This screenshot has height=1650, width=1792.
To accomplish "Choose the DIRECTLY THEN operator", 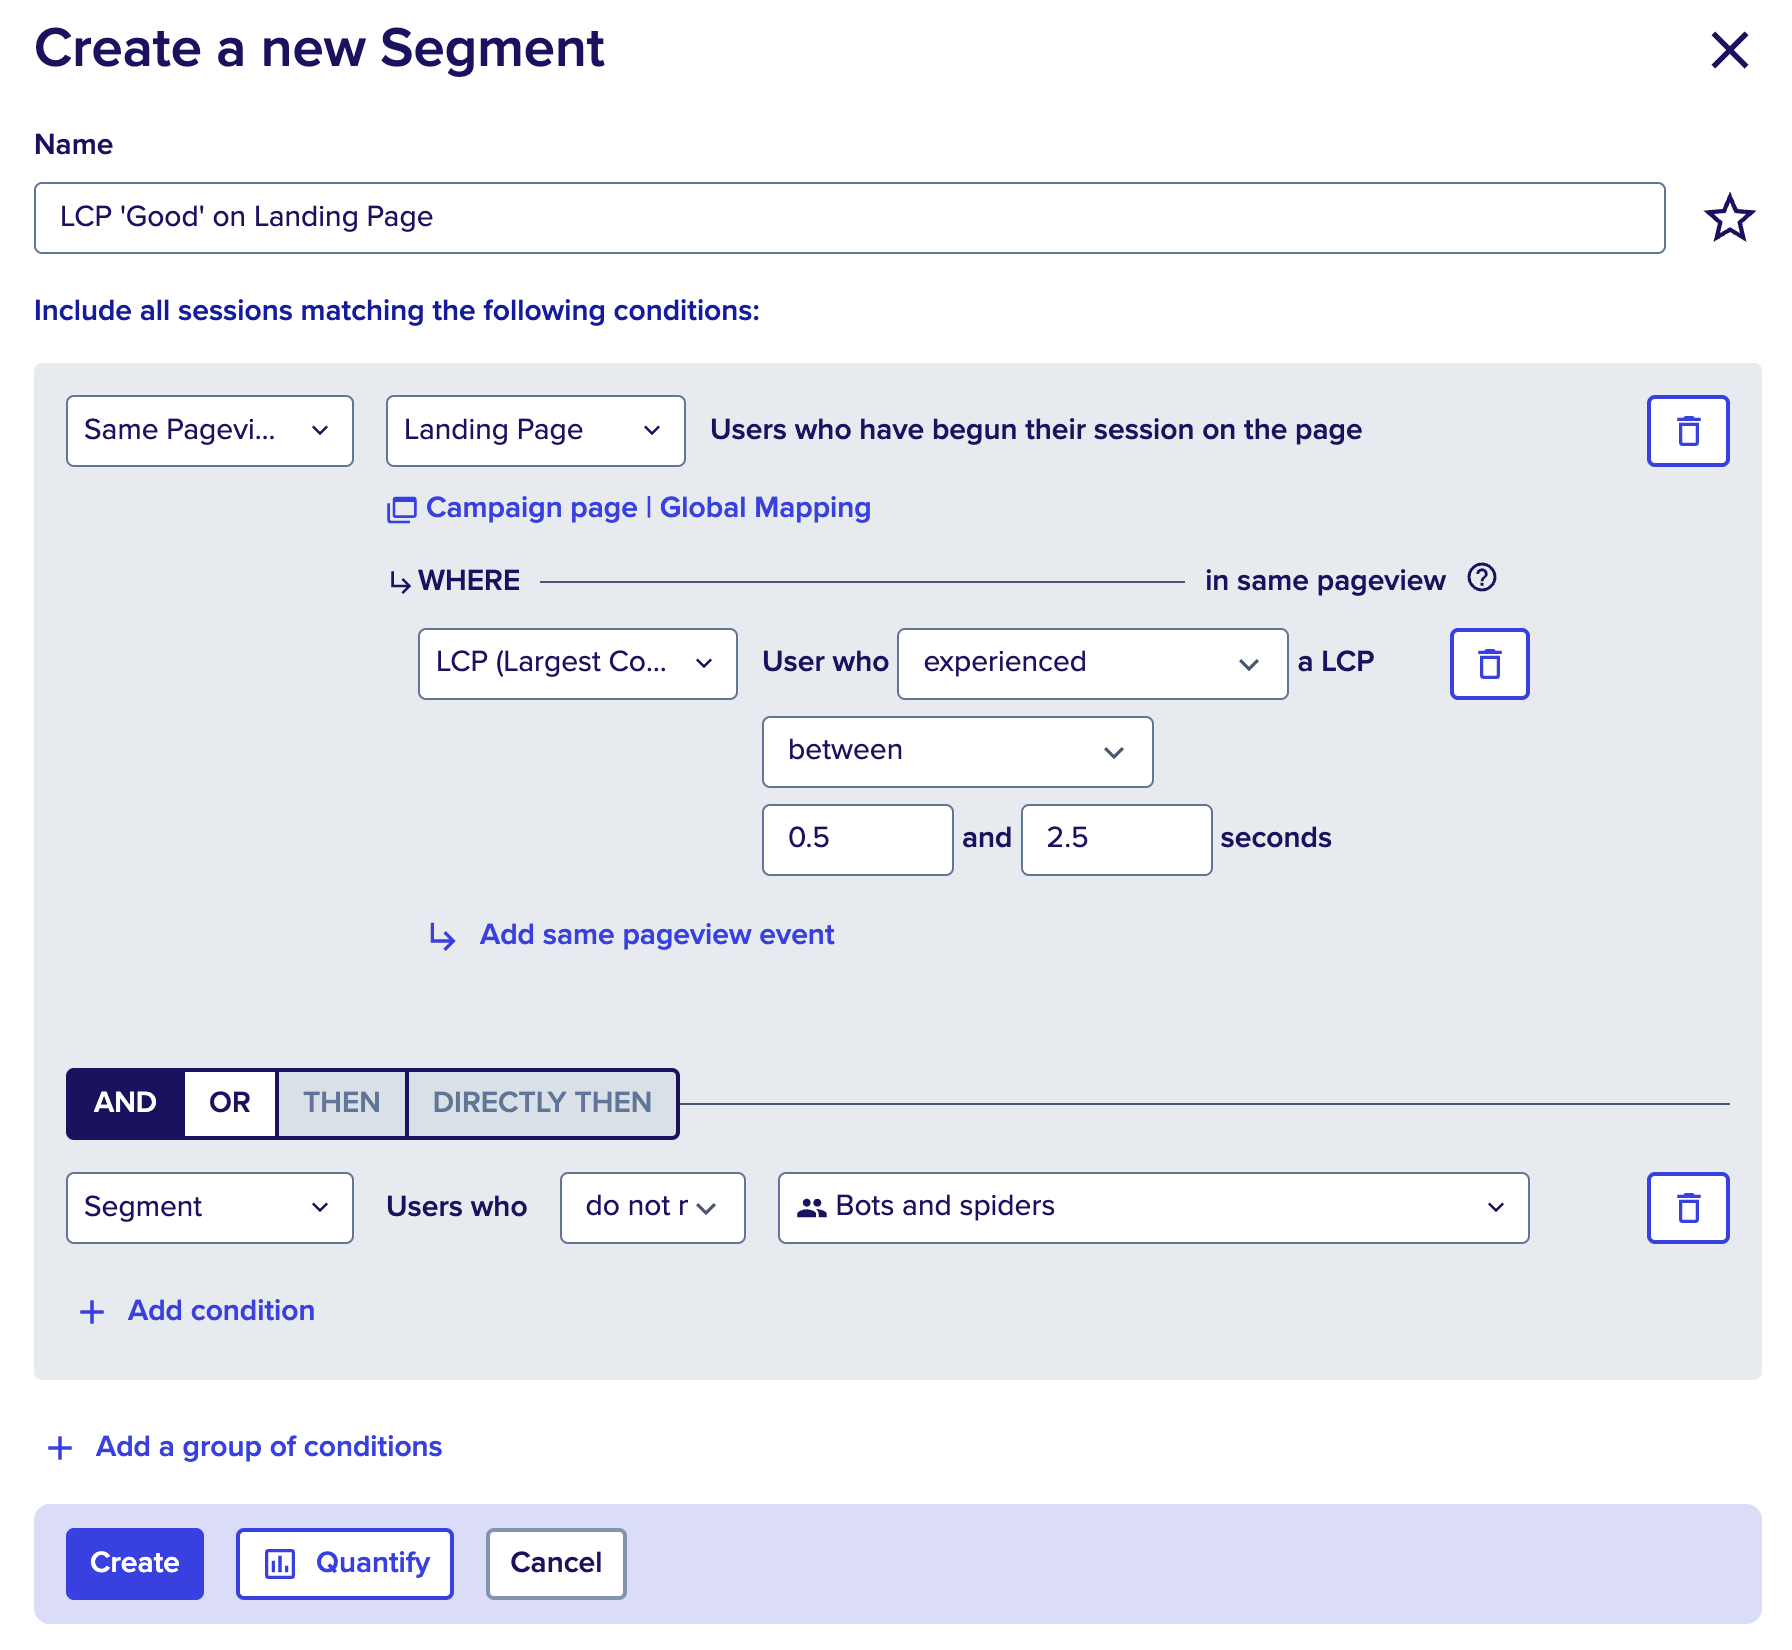I will click(x=542, y=1103).
